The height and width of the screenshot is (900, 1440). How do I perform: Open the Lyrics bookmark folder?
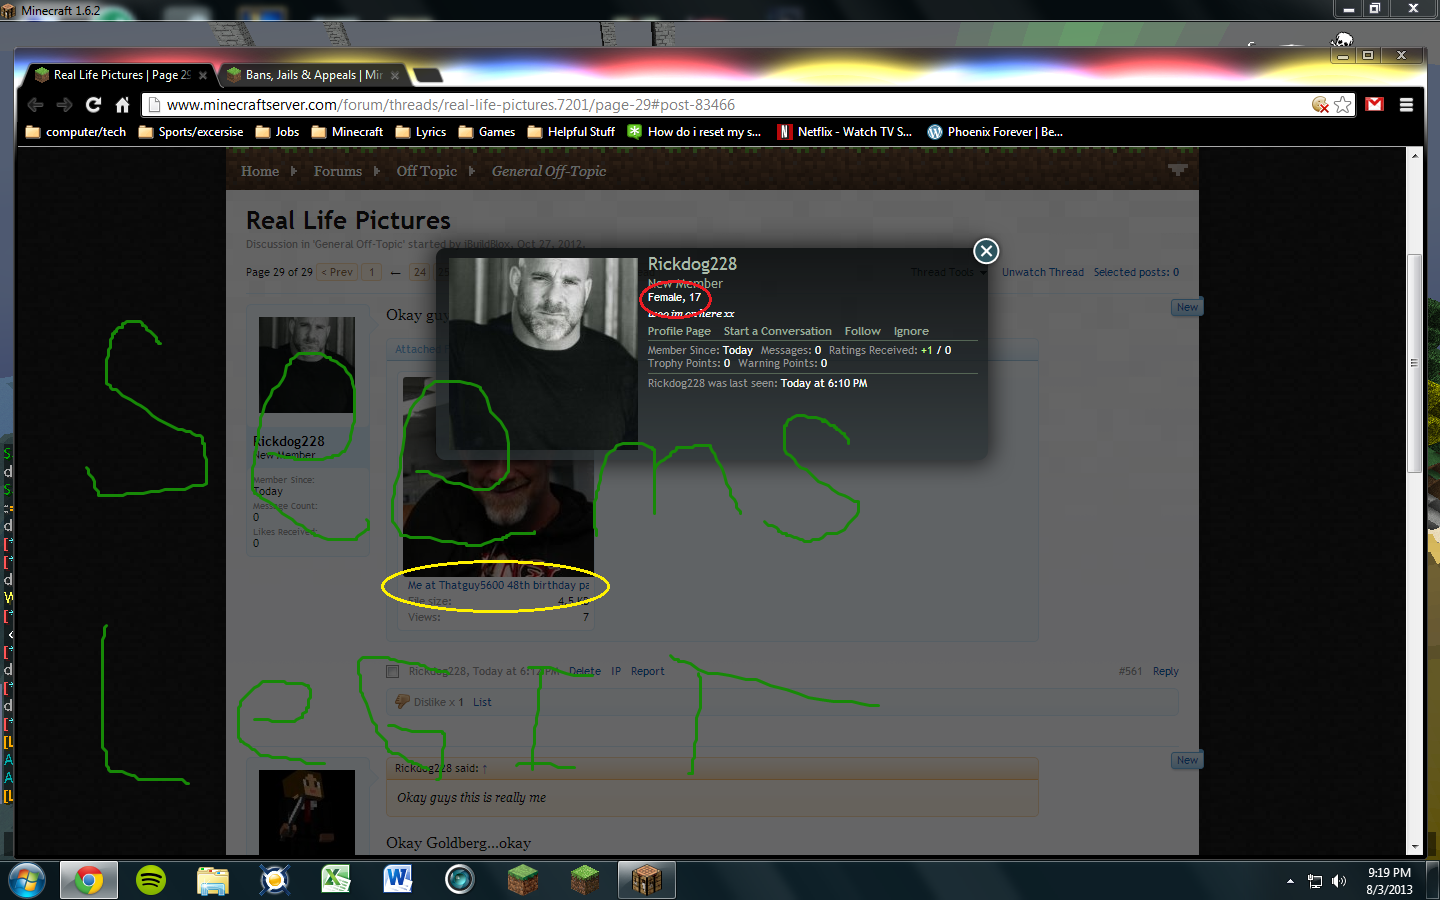421,132
